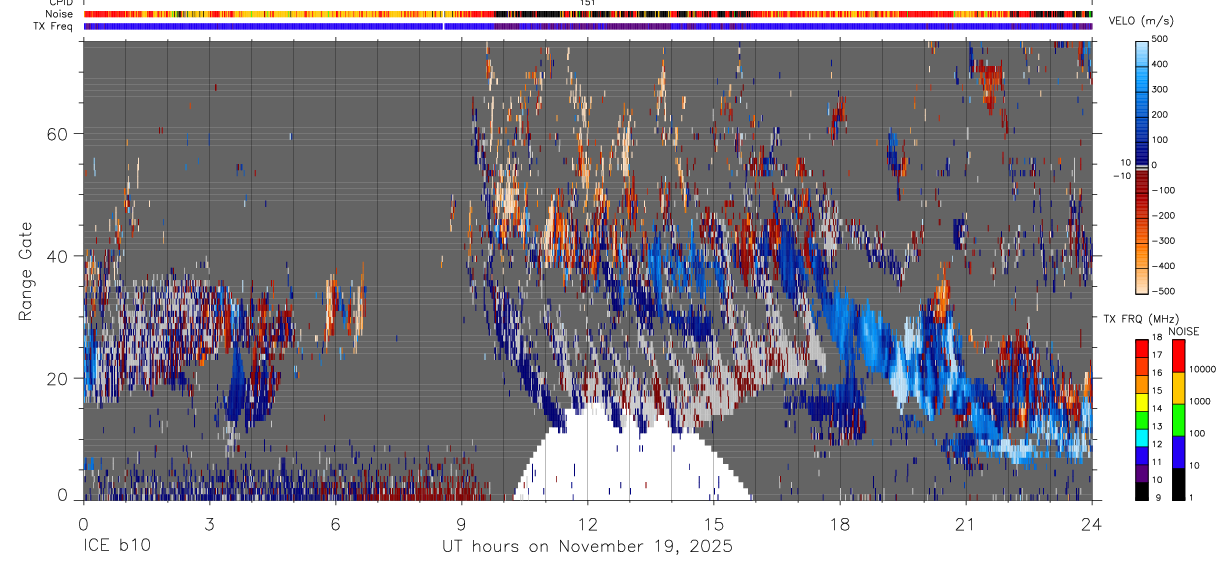This screenshot has width=1228, height=567.
Task: Click the Noise level strip above the plot
Action: pos(588,14)
